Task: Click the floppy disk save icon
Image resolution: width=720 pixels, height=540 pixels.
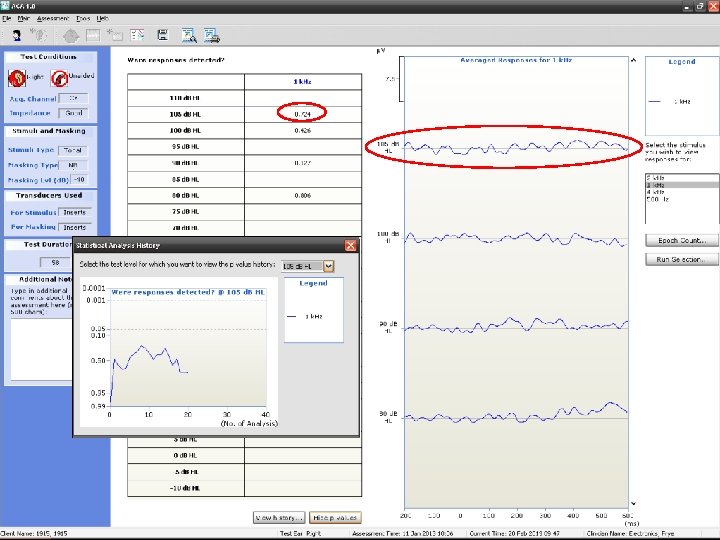Action: [163, 35]
